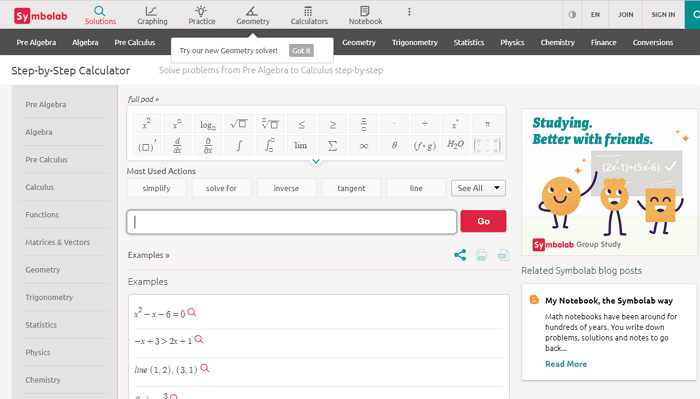The image size is (700, 399).
Task: Select Pre Calculus in top menu
Action: pos(134,42)
